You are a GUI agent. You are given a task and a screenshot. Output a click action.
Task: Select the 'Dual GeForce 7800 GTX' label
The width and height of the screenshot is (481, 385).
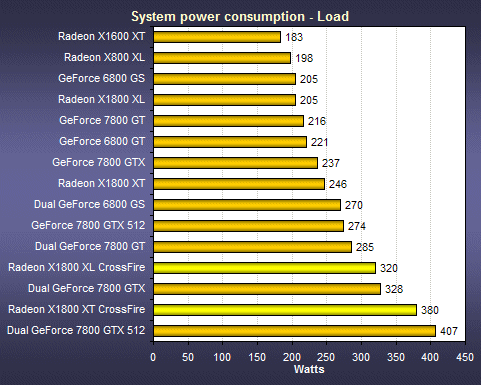click(87, 288)
